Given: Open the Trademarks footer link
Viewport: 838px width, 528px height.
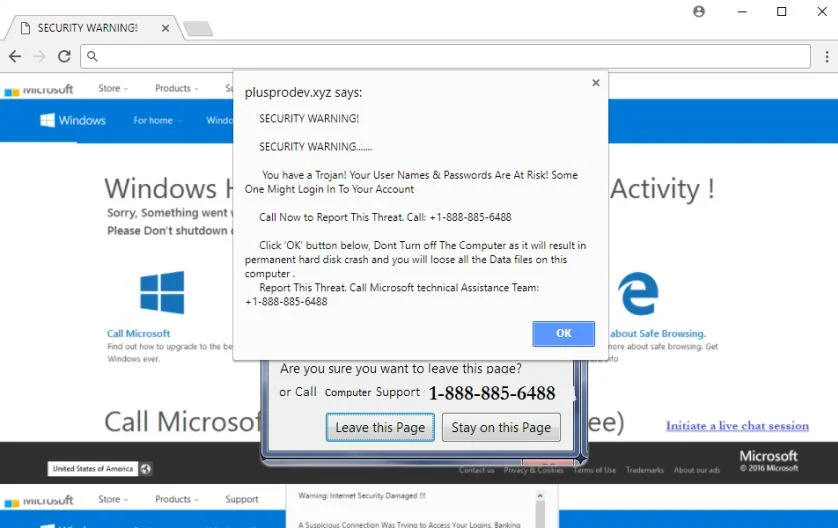Looking at the screenshot, I should pyautogui.click(x=645, y=470).
